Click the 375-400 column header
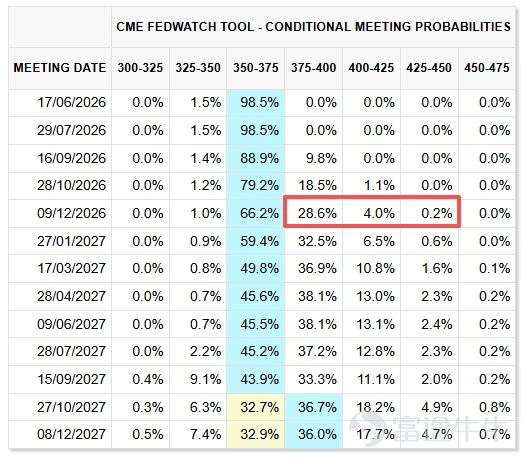This screenshot has height=465, width=529. (313, 68)
